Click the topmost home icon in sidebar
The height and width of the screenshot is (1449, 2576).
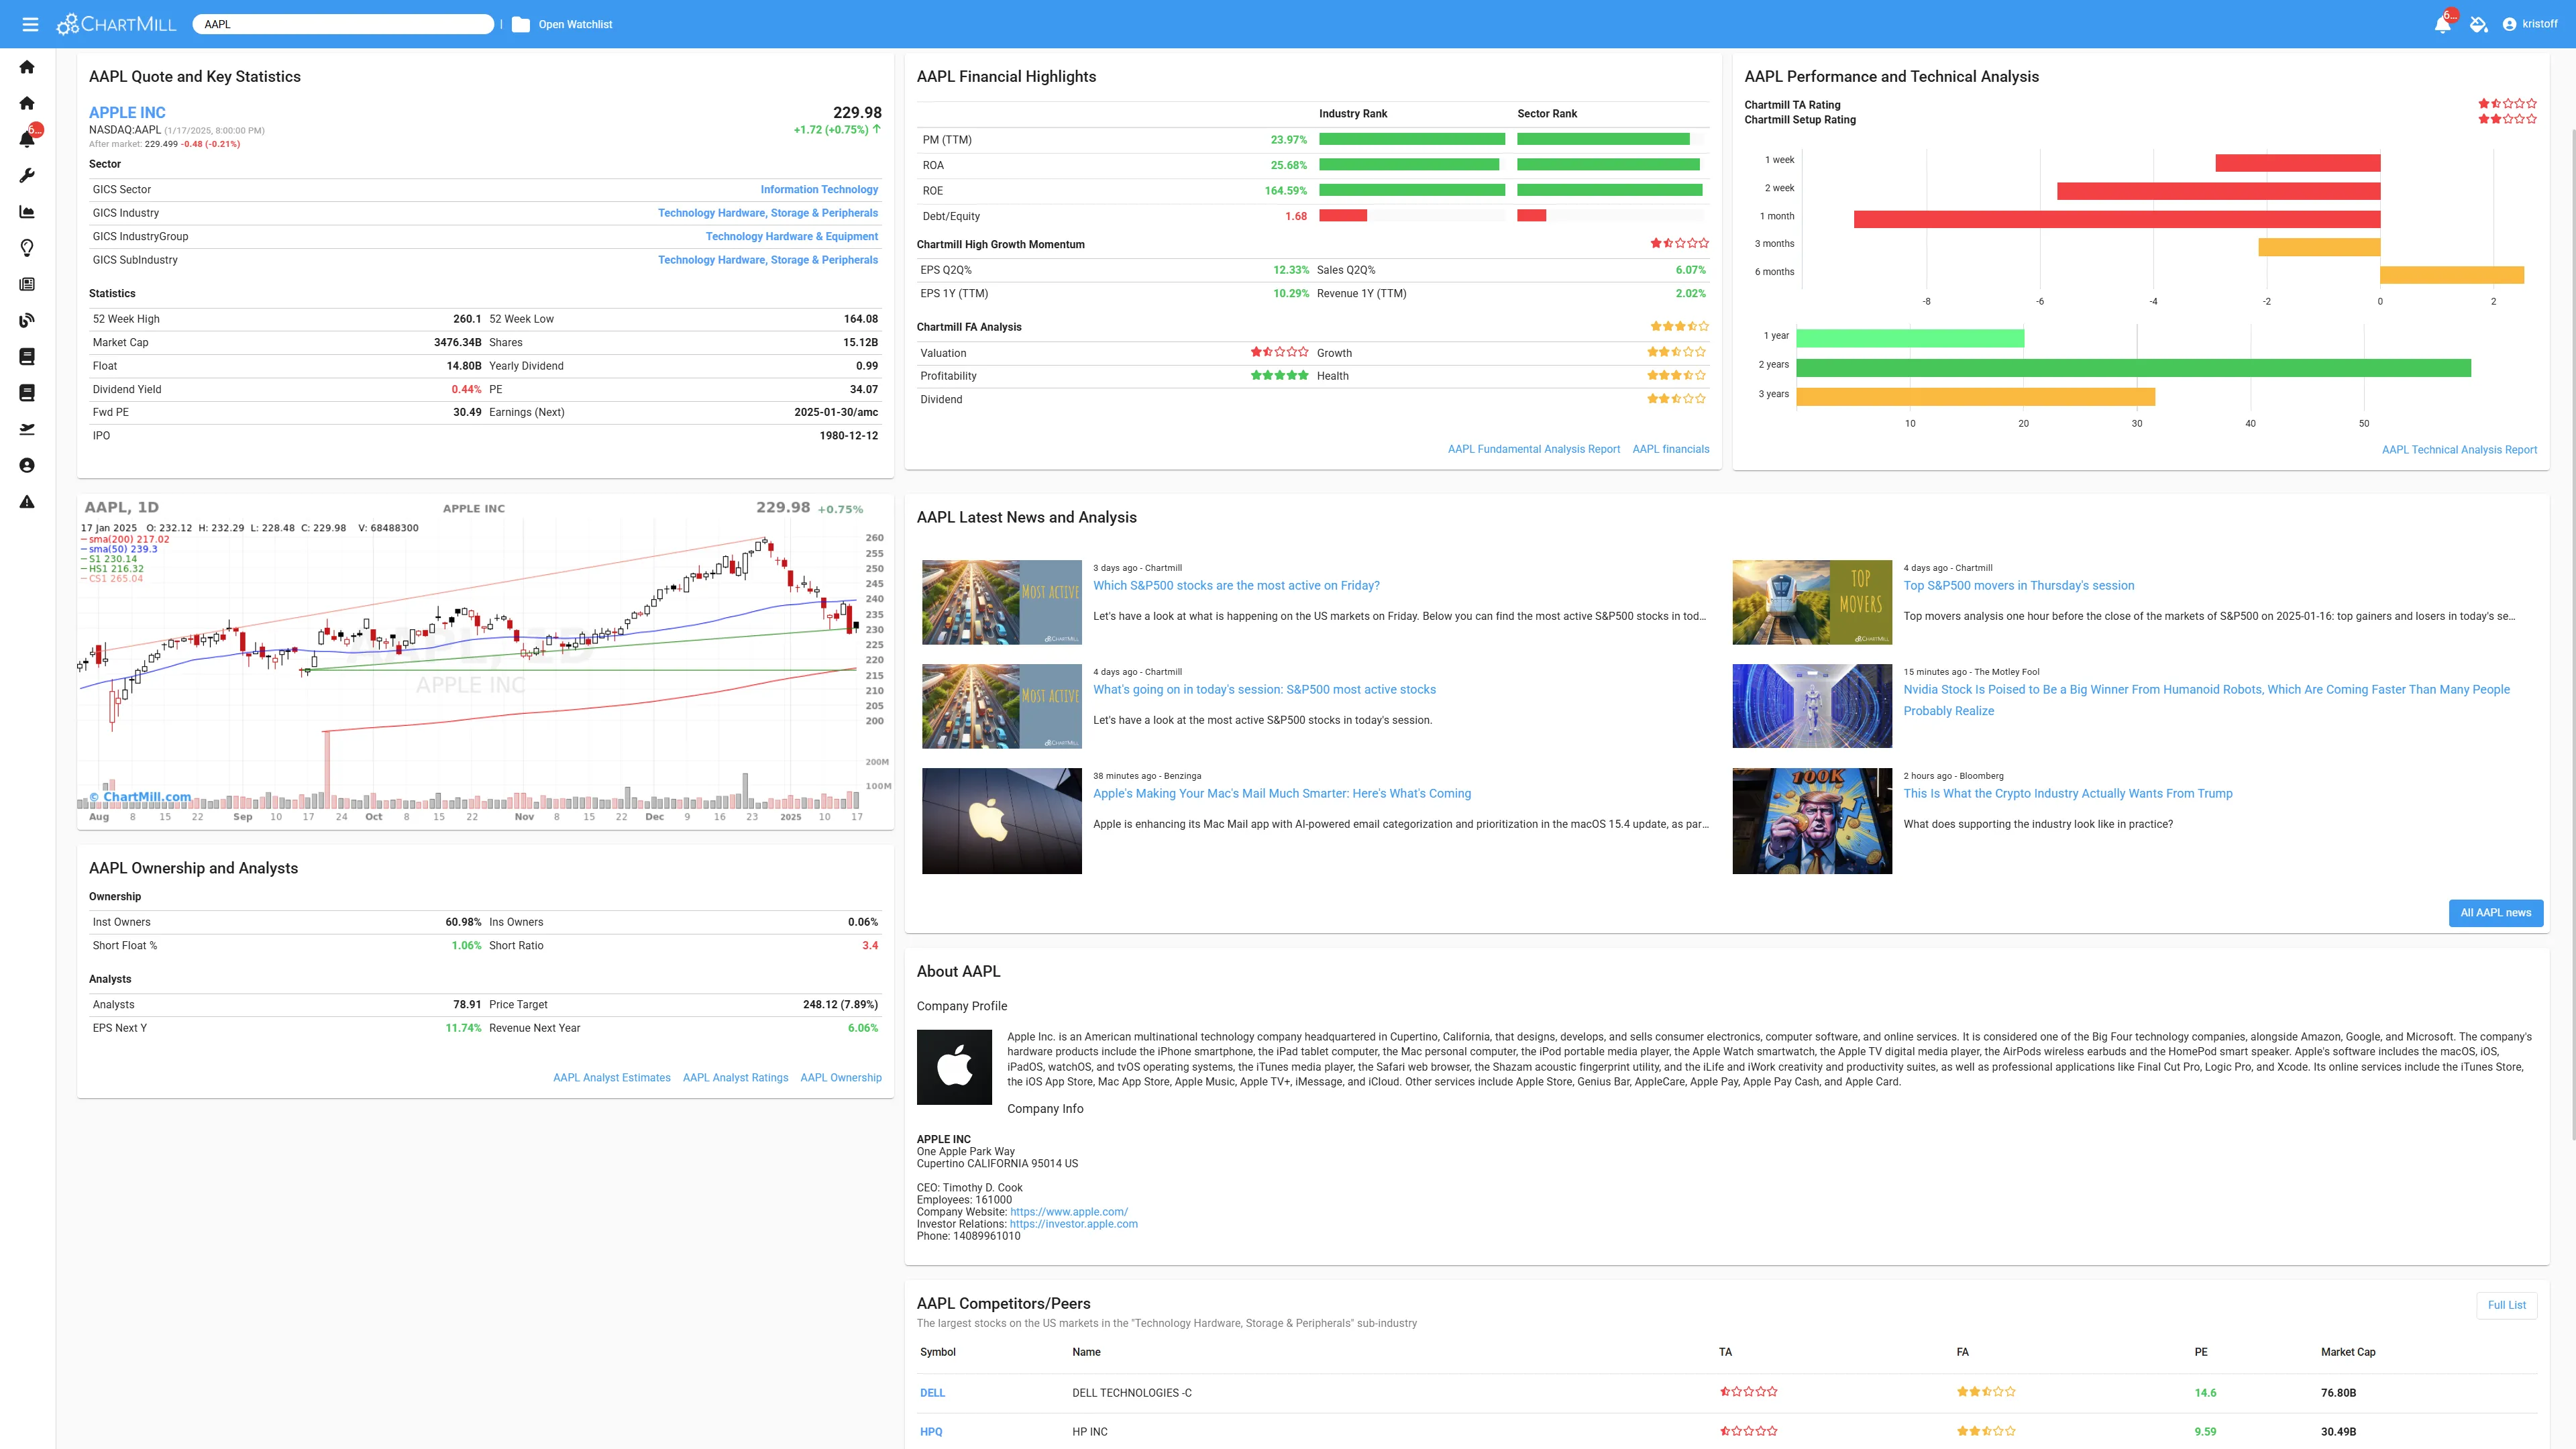(x=27, y=67)
